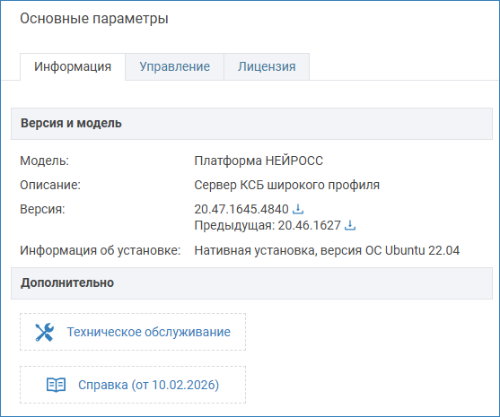Click the Информация об установке: label

click(x=100, y=250)
